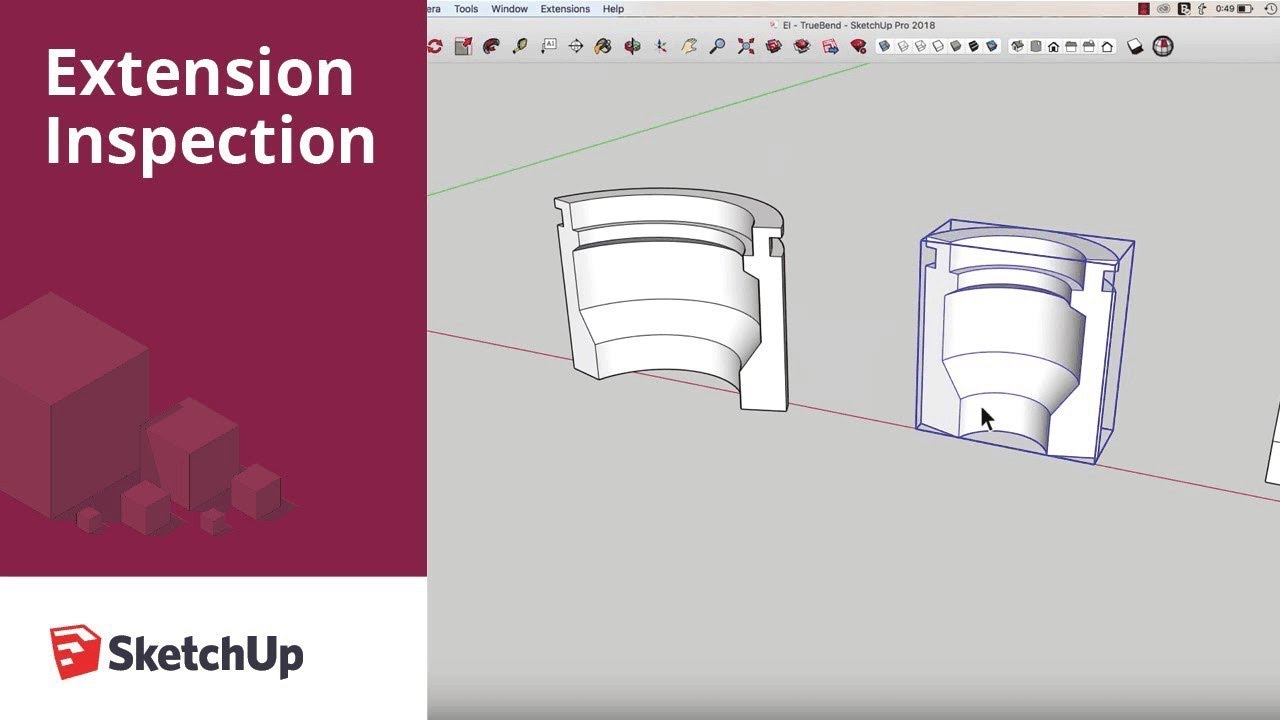
Task: Open the Help menu
Action: coord(613,9)
